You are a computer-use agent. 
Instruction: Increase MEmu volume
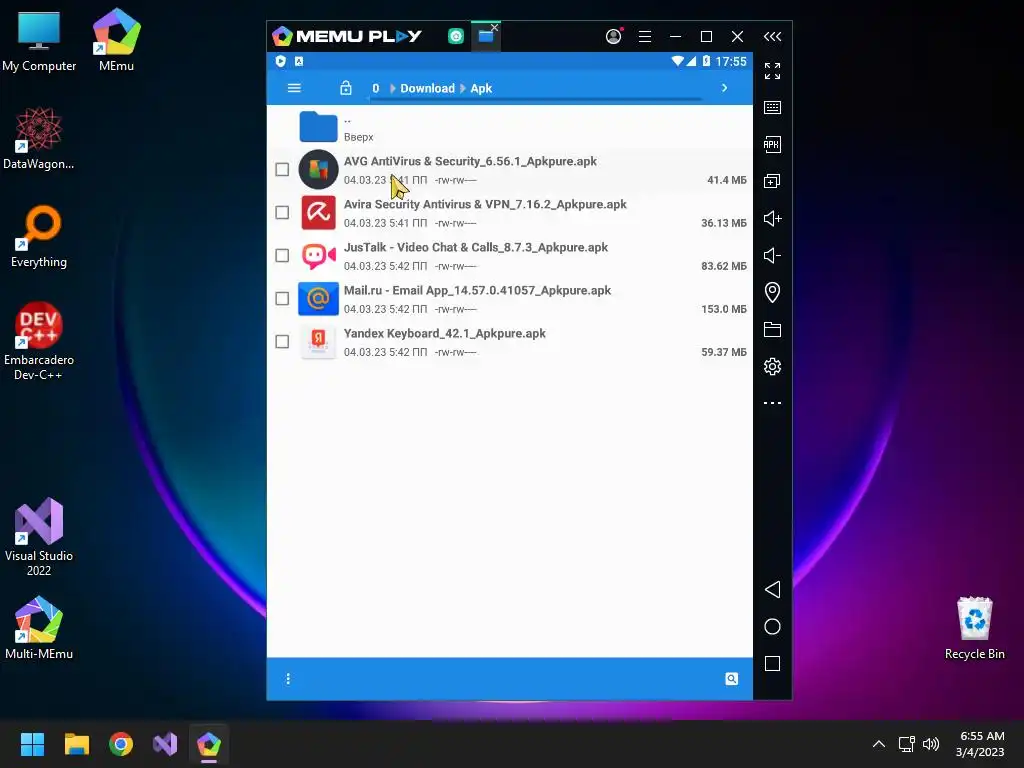pyautogui.click(x=773, y=218)
